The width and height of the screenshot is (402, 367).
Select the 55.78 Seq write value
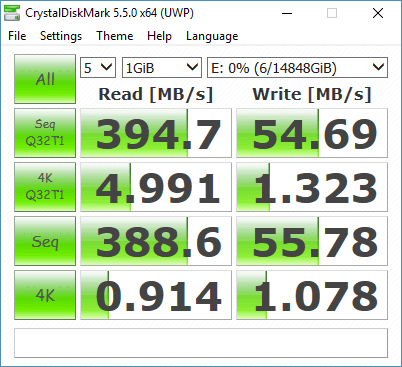312,241
